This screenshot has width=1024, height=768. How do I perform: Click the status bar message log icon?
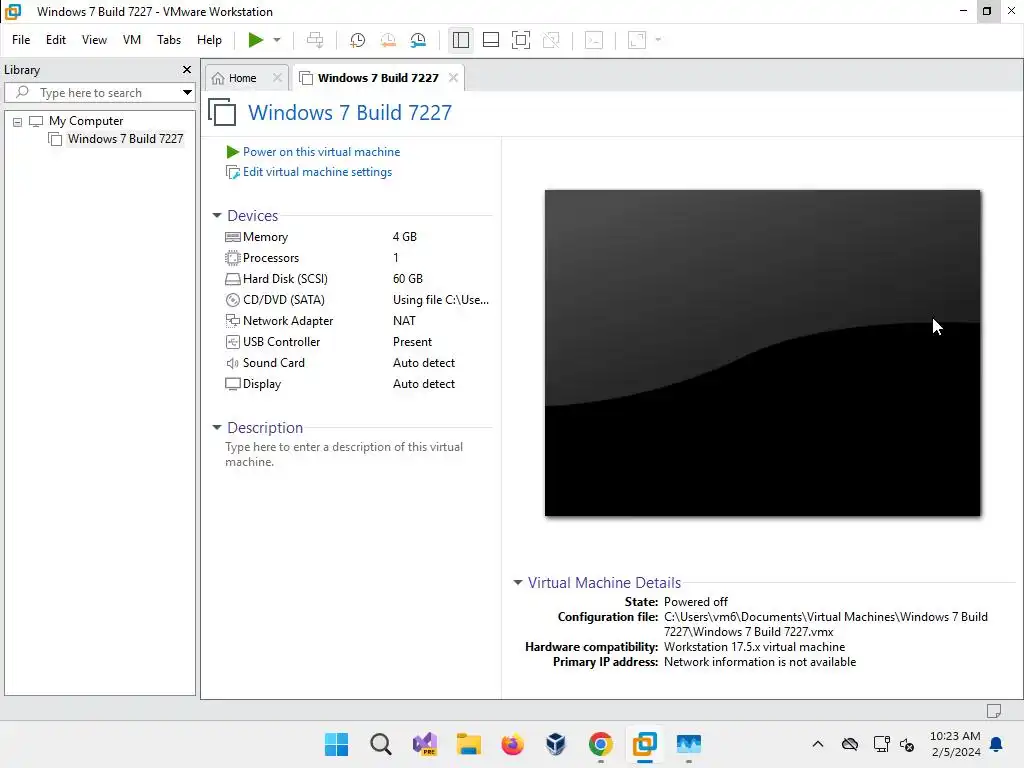click(x=994, y=711)
